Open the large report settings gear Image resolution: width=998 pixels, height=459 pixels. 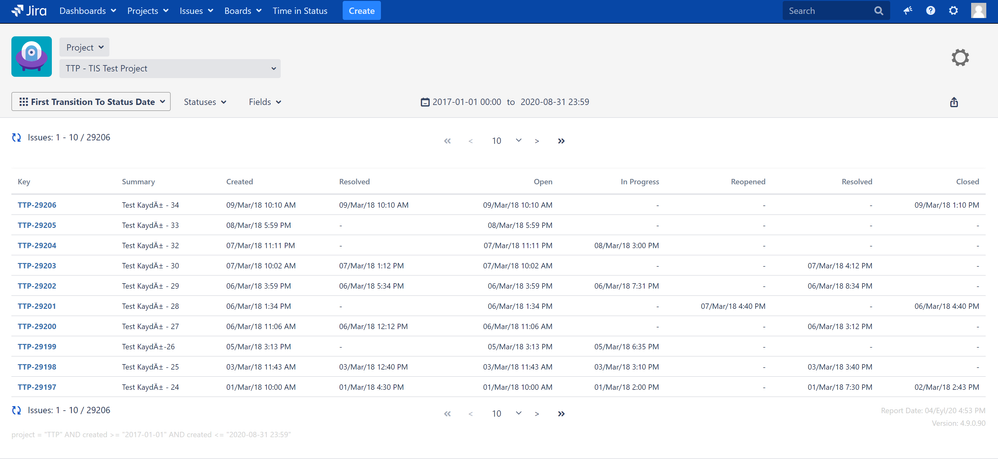click(960, 58)
